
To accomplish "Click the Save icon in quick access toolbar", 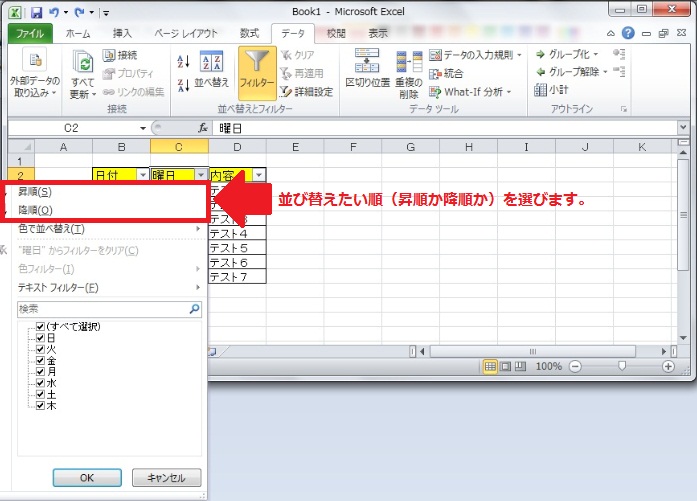I will point(36,12).
